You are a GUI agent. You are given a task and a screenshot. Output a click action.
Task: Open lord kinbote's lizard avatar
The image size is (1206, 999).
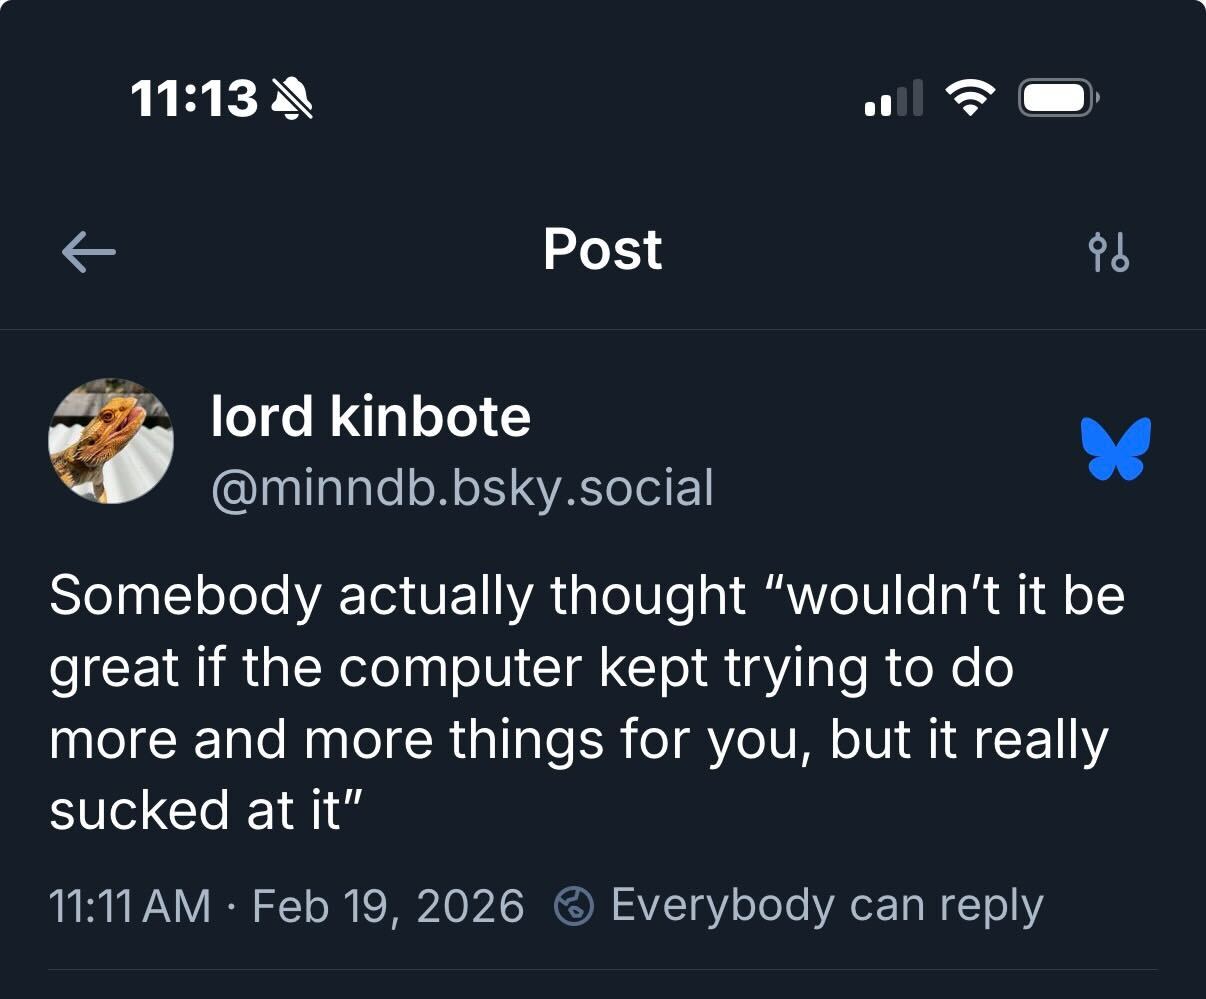click(111, 441)
